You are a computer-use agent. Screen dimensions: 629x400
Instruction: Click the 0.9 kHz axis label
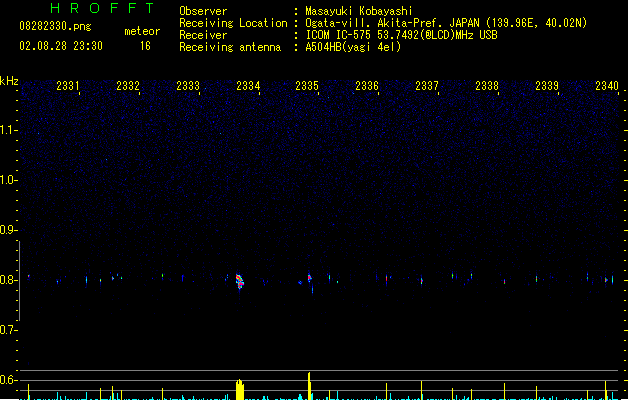click(8, 230)
